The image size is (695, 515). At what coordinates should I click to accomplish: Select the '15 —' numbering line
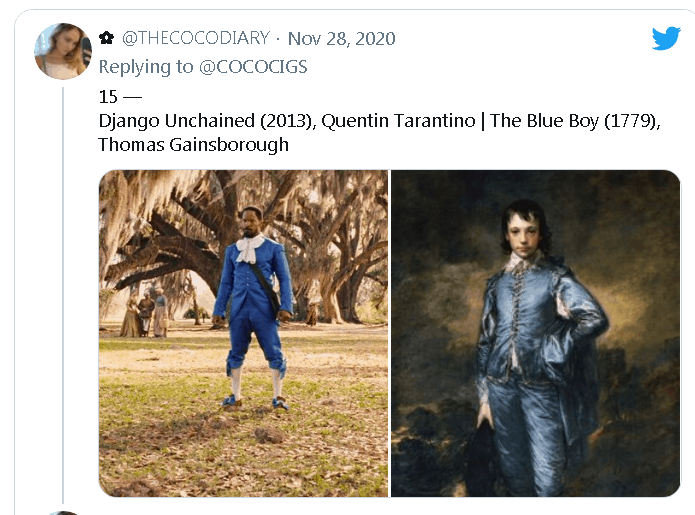(120, 97)
